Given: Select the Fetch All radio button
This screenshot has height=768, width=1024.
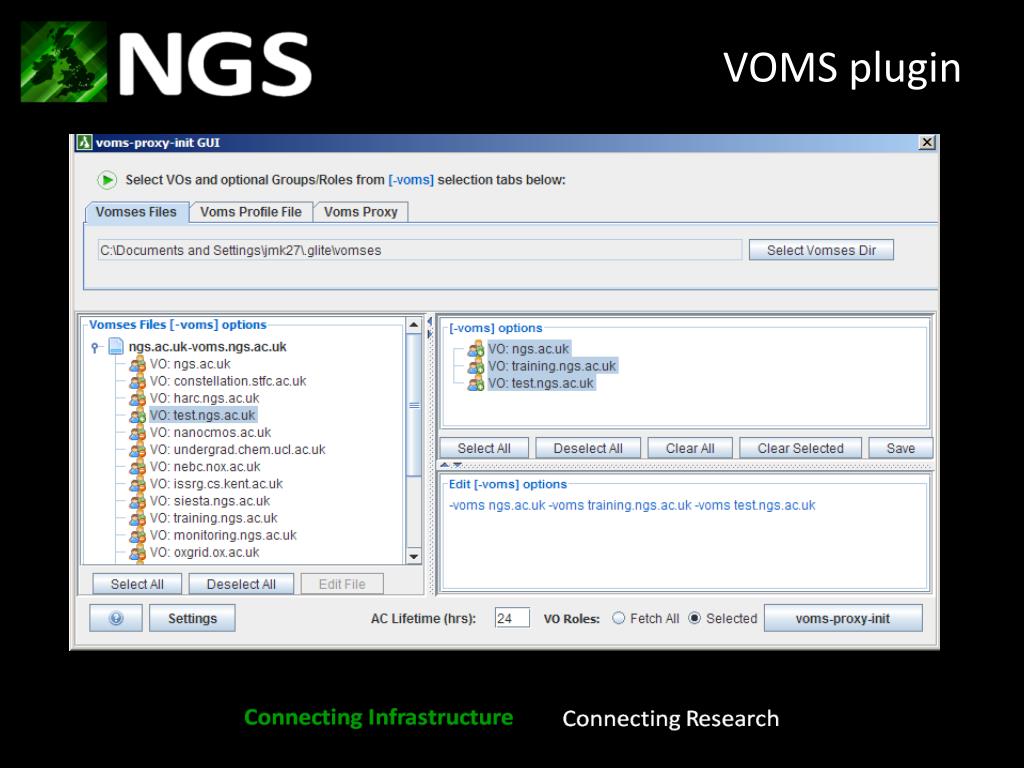Looking at the screenshot, I should (618, 618).
